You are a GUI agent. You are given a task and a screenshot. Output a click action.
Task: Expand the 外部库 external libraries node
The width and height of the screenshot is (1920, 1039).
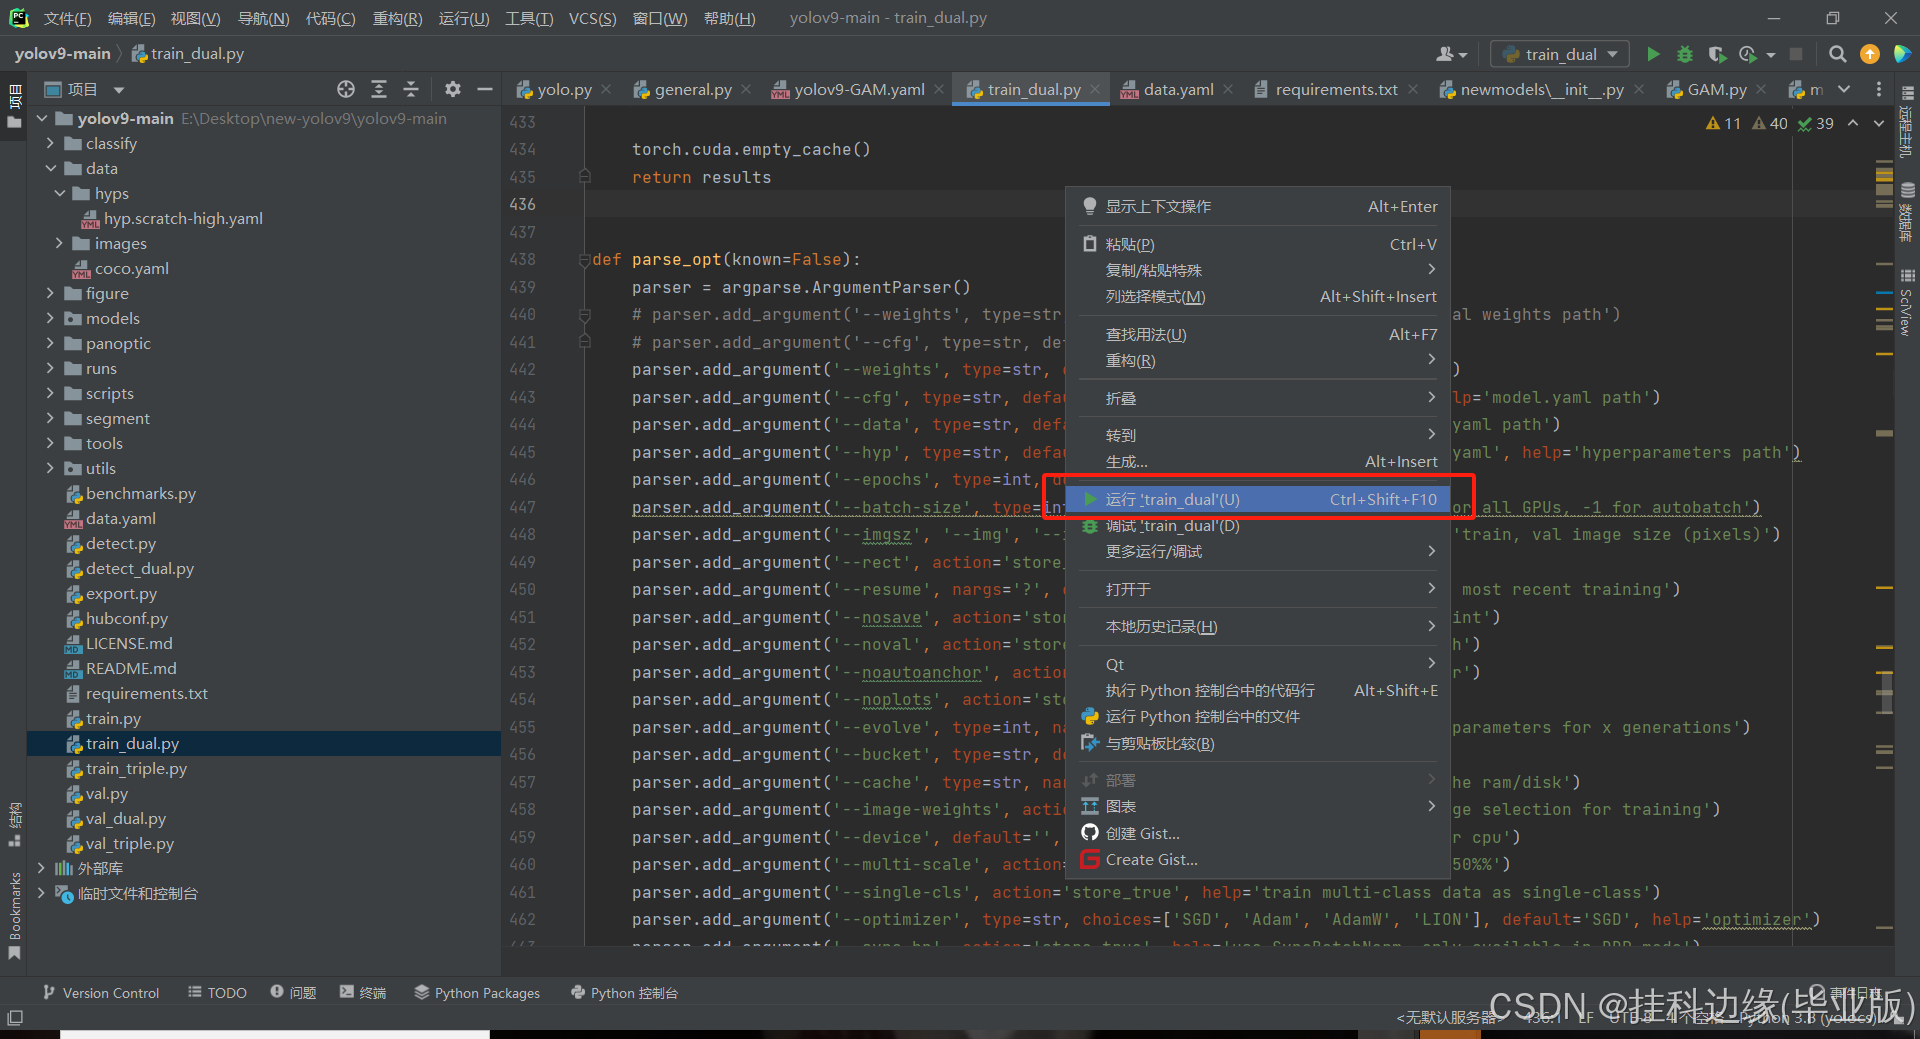(41, 868)
